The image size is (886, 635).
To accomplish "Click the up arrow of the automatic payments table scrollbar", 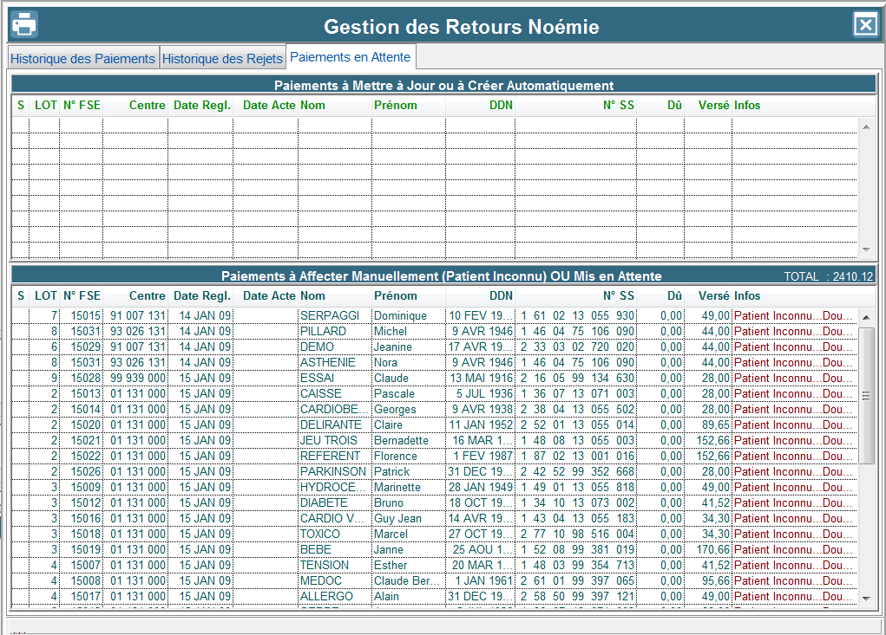I will (866, 125).
